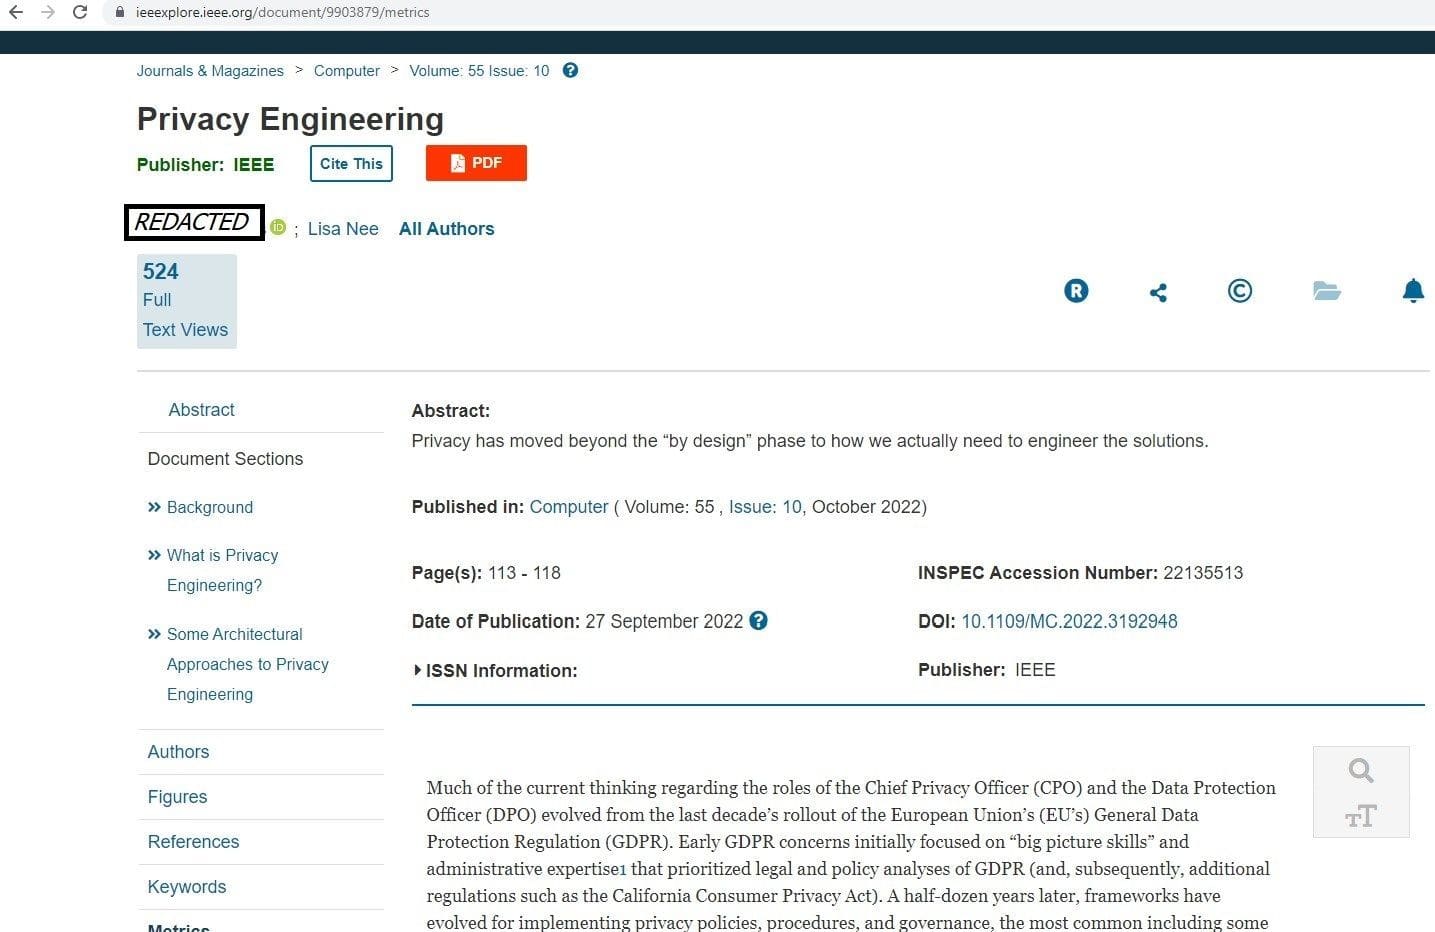
Task: Open the Computer journal link in Published in
Action: pos(569,507)
